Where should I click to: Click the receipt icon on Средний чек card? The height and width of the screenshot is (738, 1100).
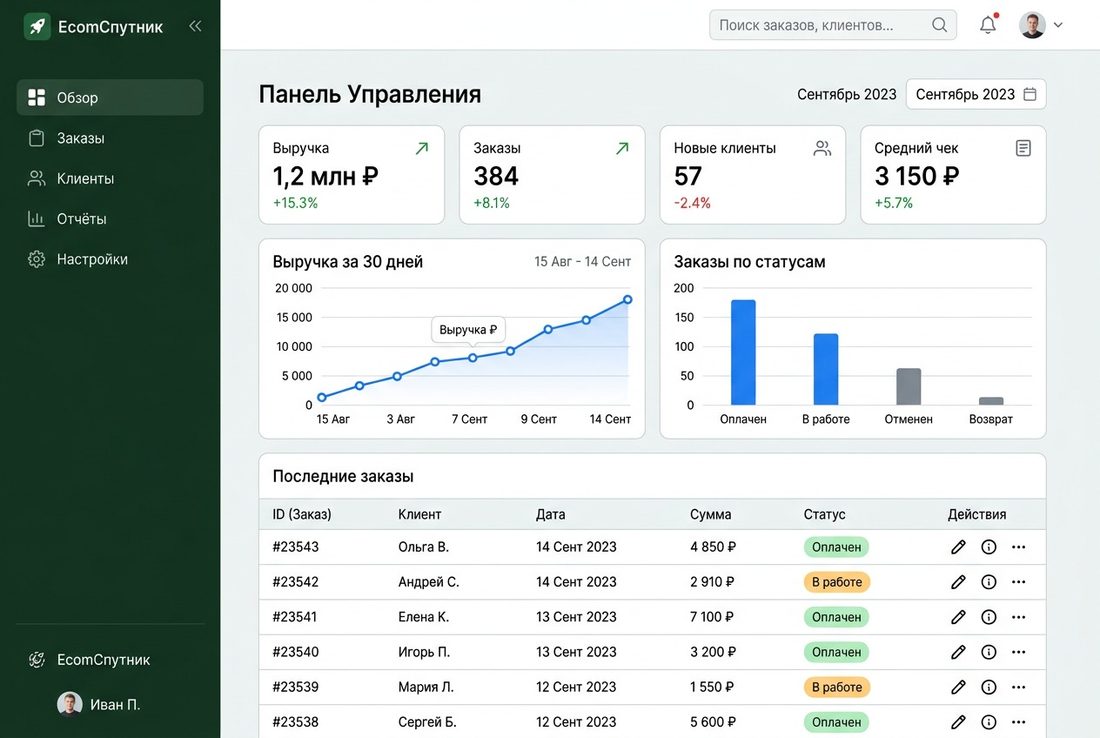click(x=1024, y=148)
